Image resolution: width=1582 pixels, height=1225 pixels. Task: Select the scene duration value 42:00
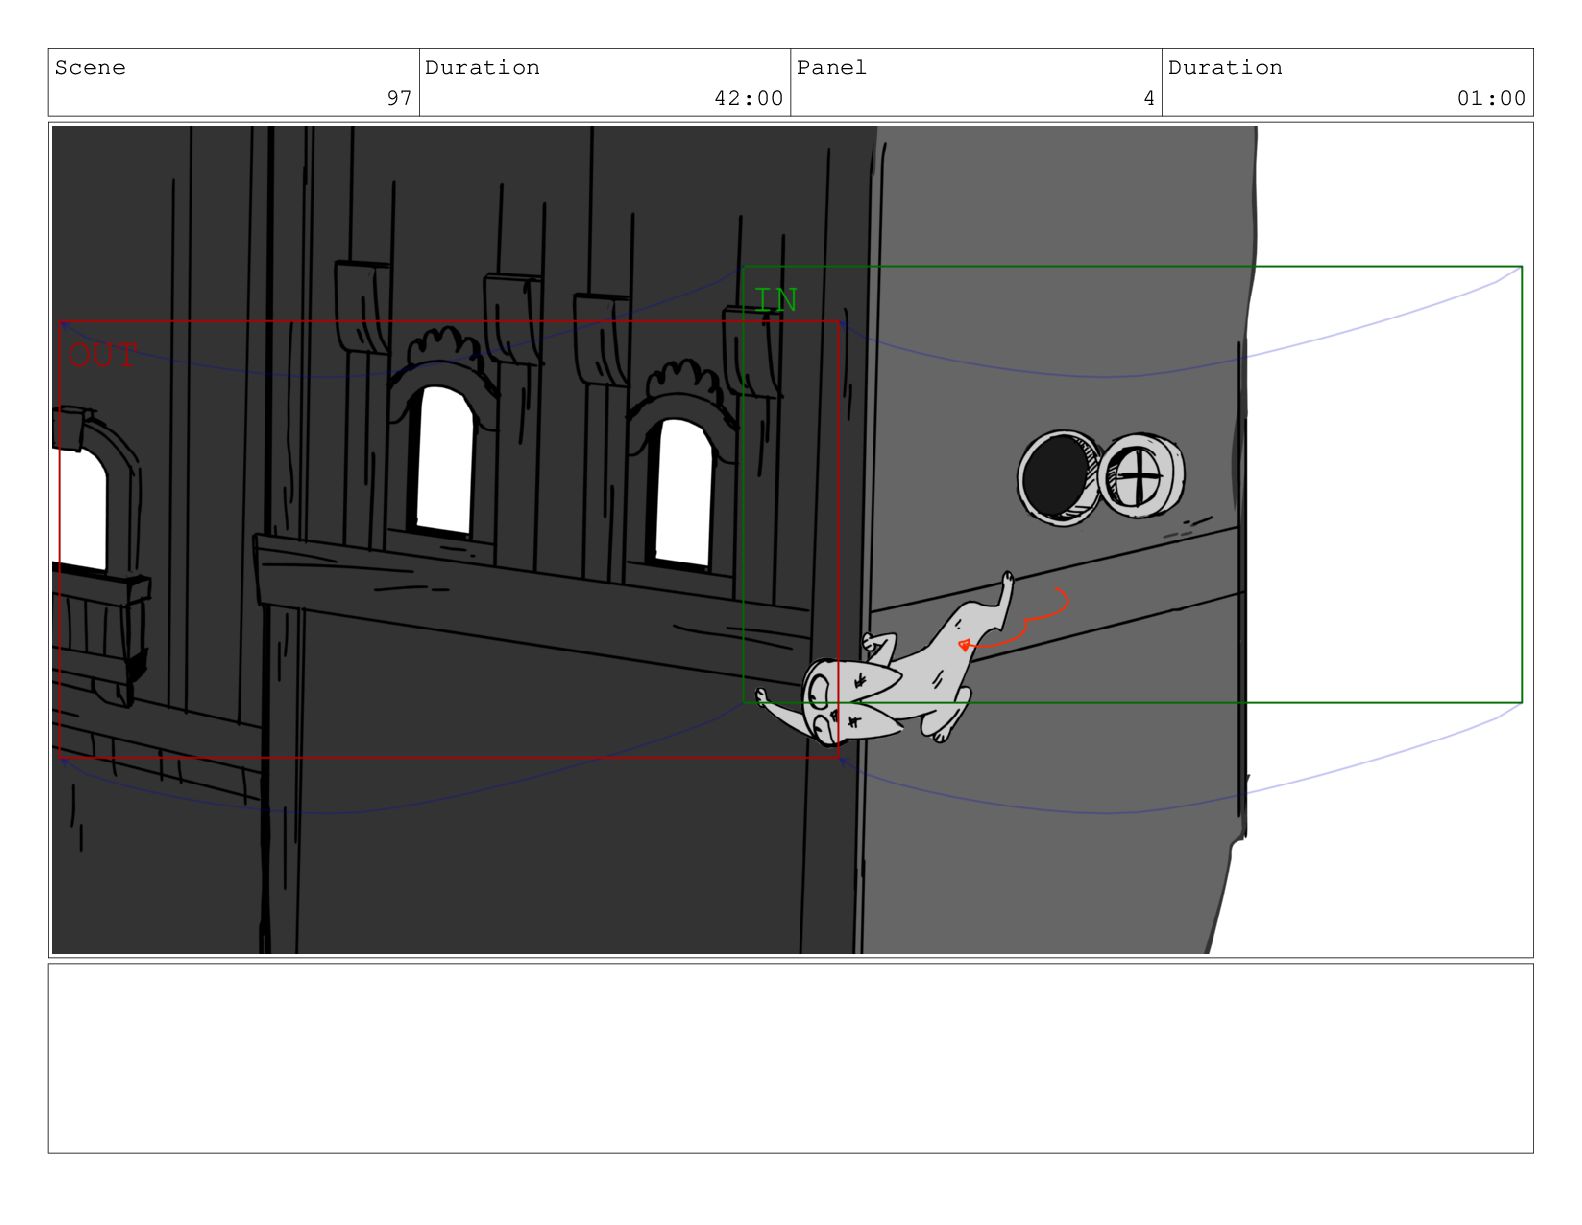point(748,98)
